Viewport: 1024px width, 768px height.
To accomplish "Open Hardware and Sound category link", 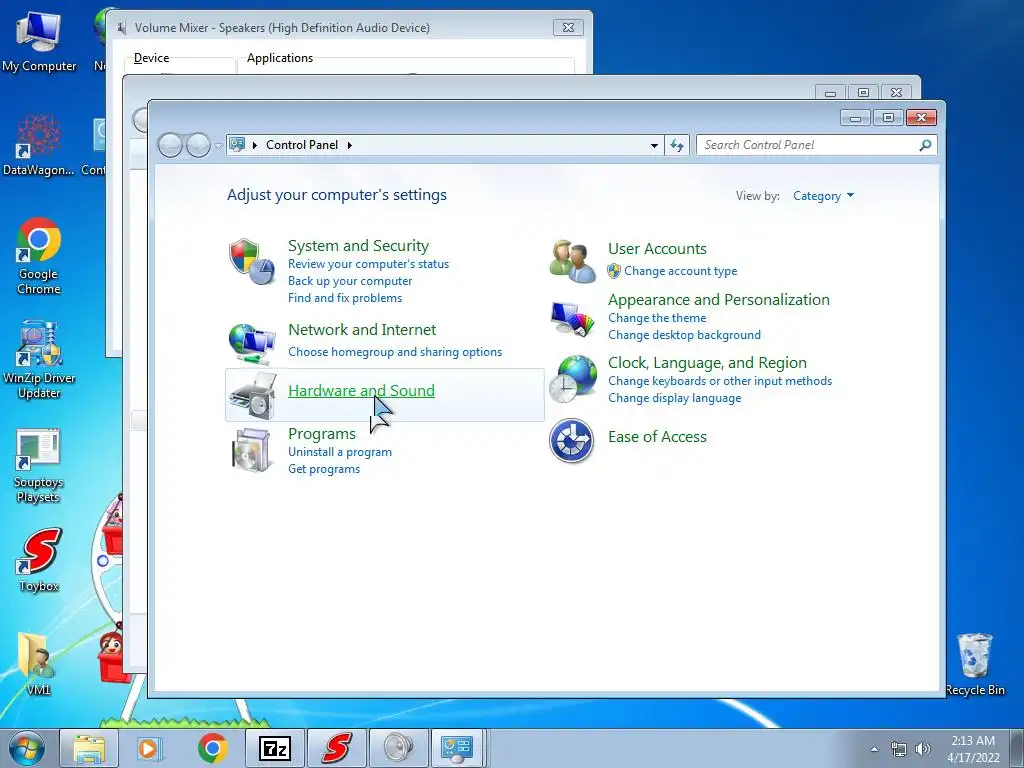I will pos(361,391).
